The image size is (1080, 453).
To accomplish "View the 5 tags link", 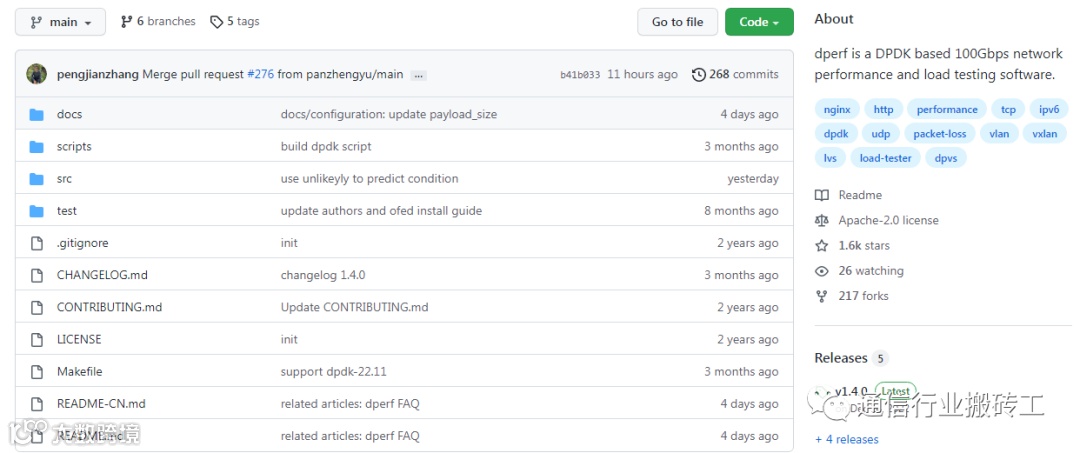I will (x=235, y=21).
